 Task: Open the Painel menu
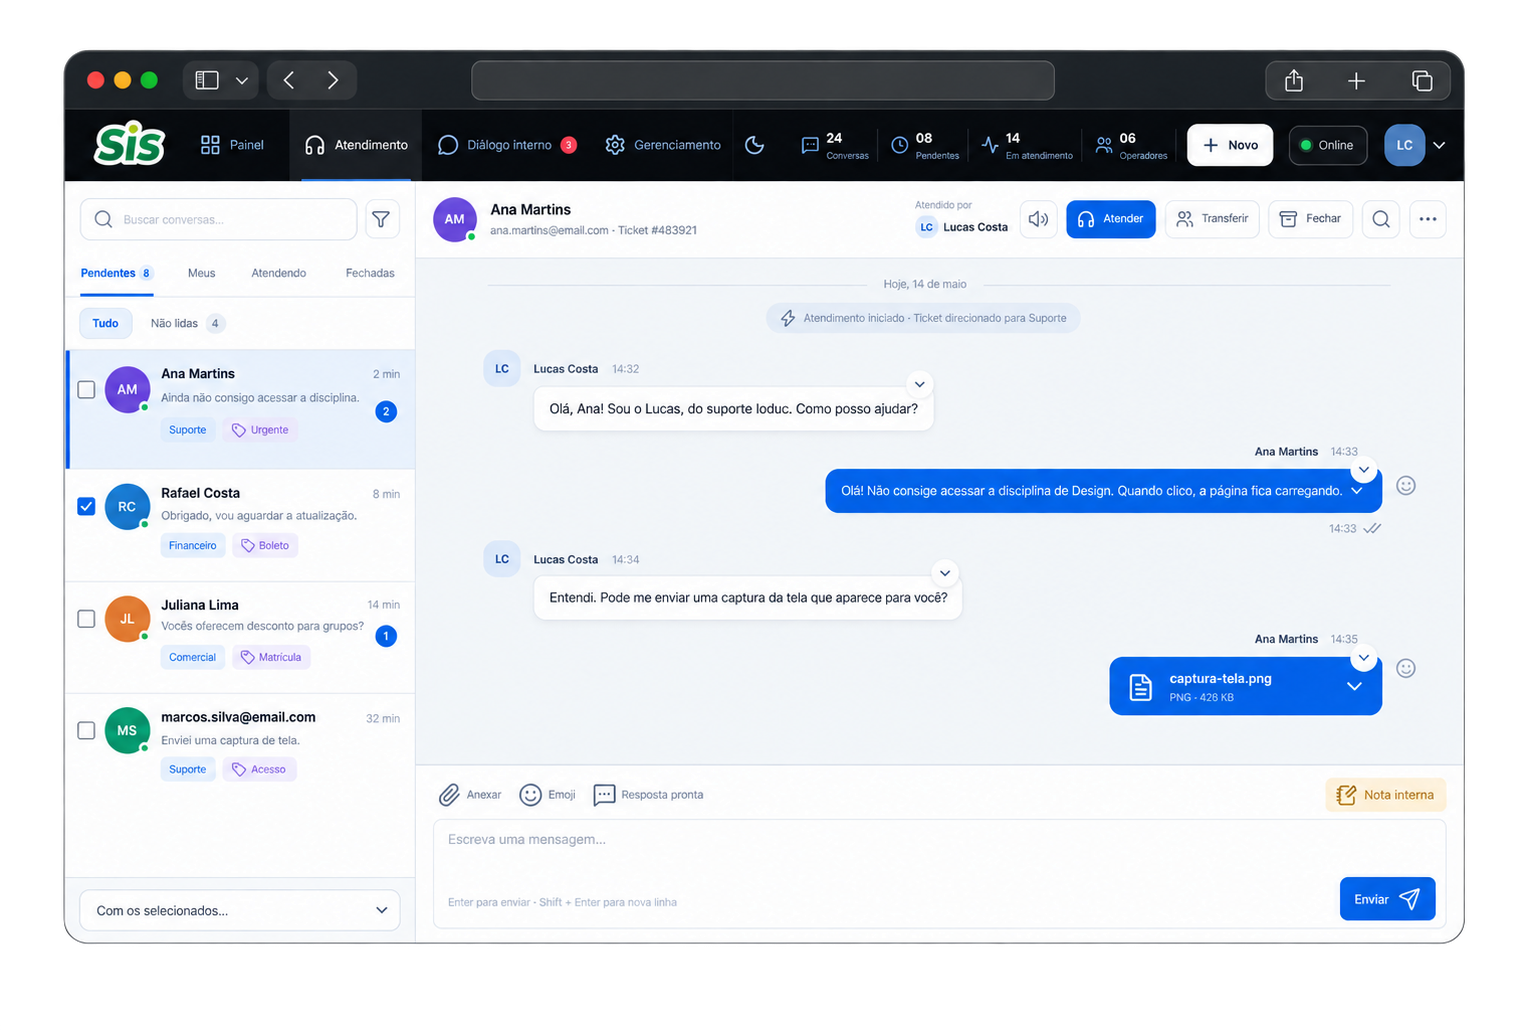pos(232,145)
